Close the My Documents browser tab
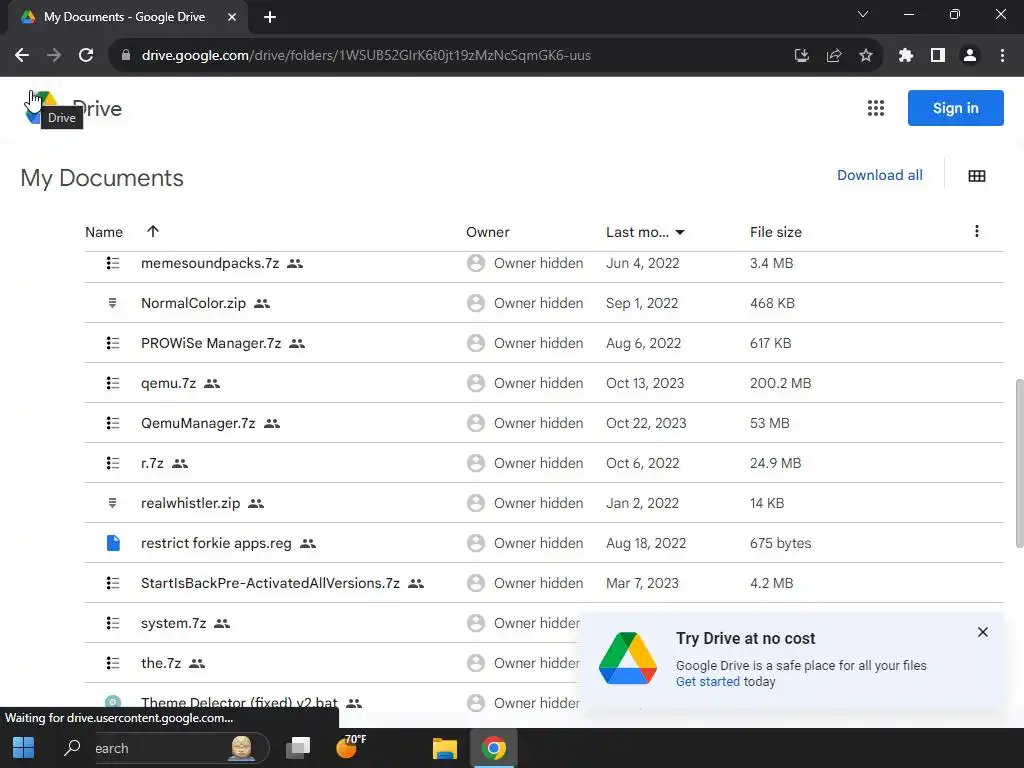 click(232, 17)
